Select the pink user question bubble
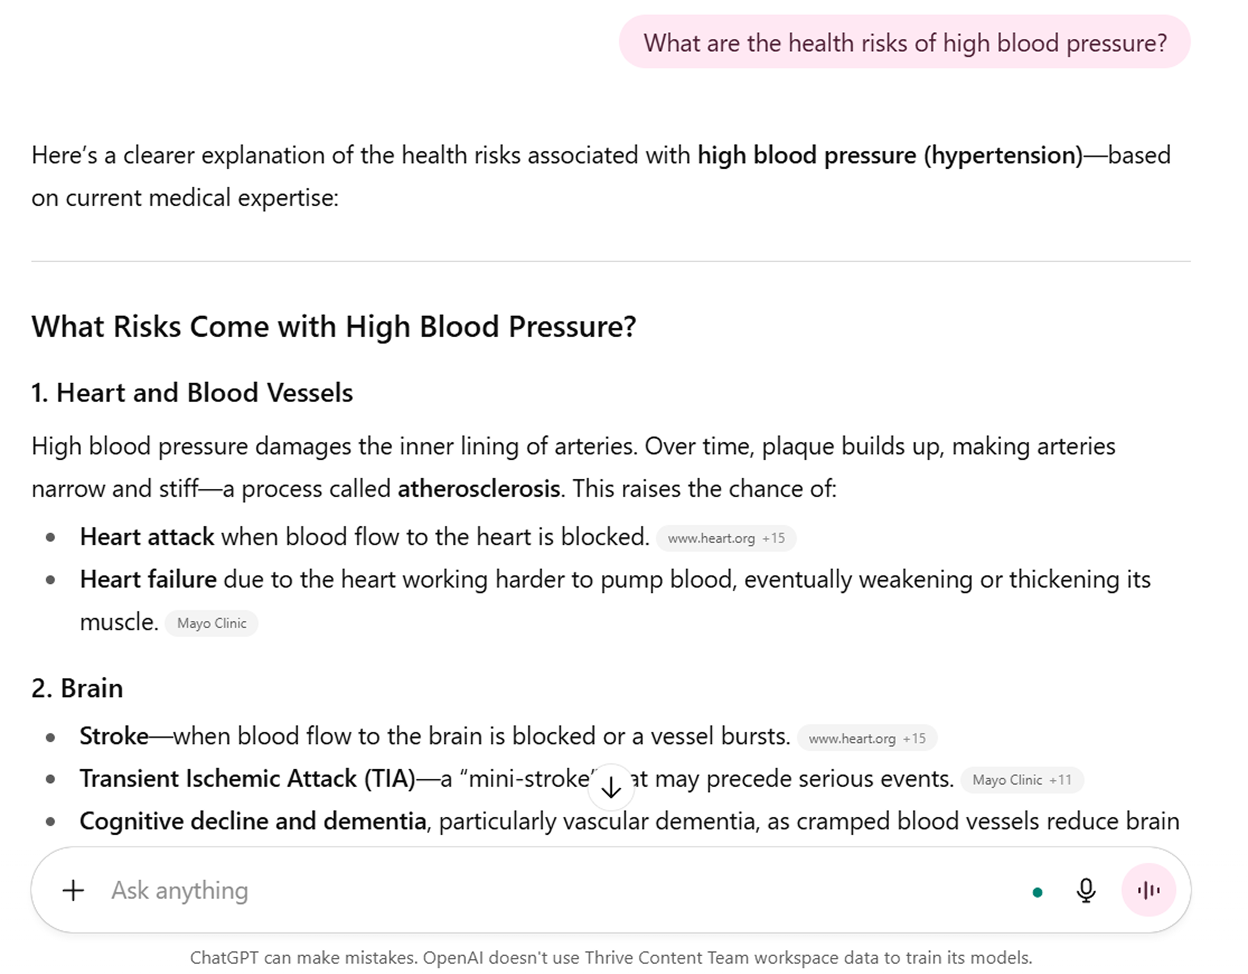 904,42
